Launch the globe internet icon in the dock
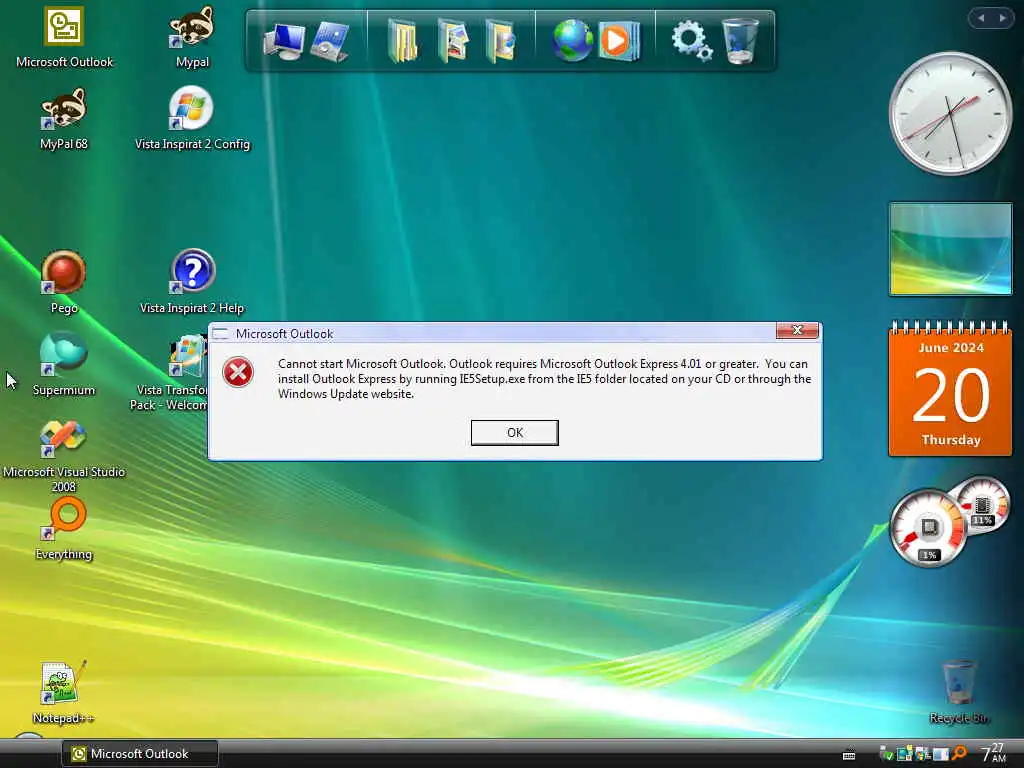The height and width of the screenshot is (768, 1024). [x=572, y=40]
